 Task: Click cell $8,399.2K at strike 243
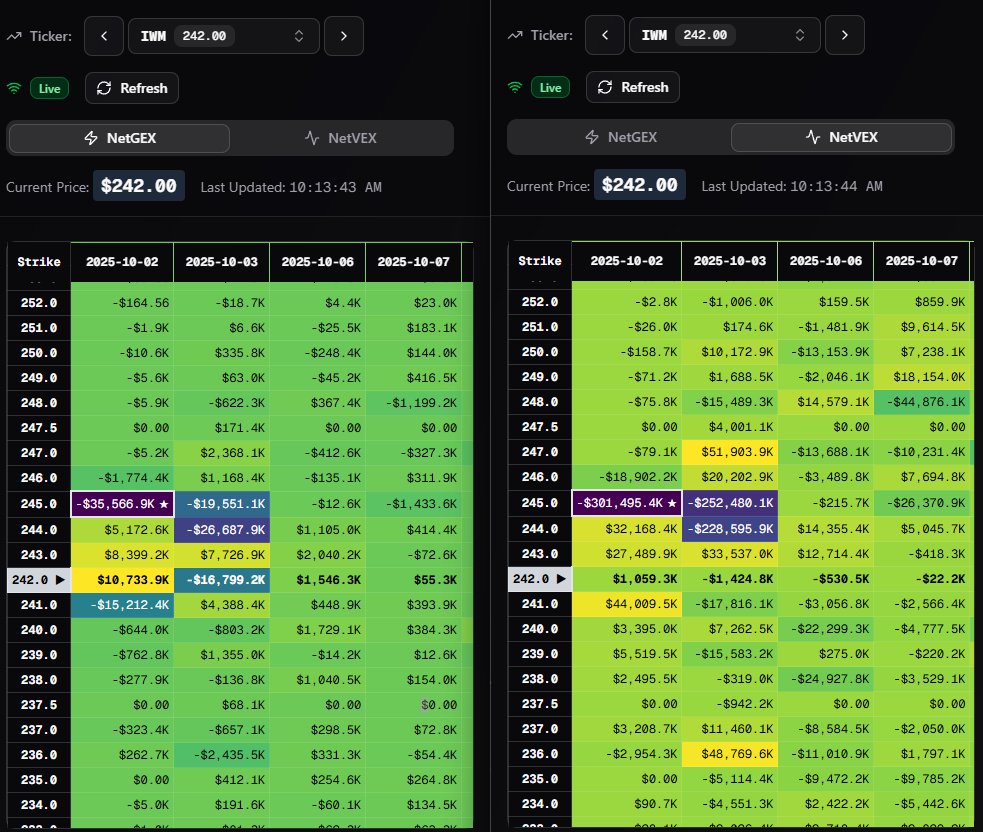click(122, 555)
